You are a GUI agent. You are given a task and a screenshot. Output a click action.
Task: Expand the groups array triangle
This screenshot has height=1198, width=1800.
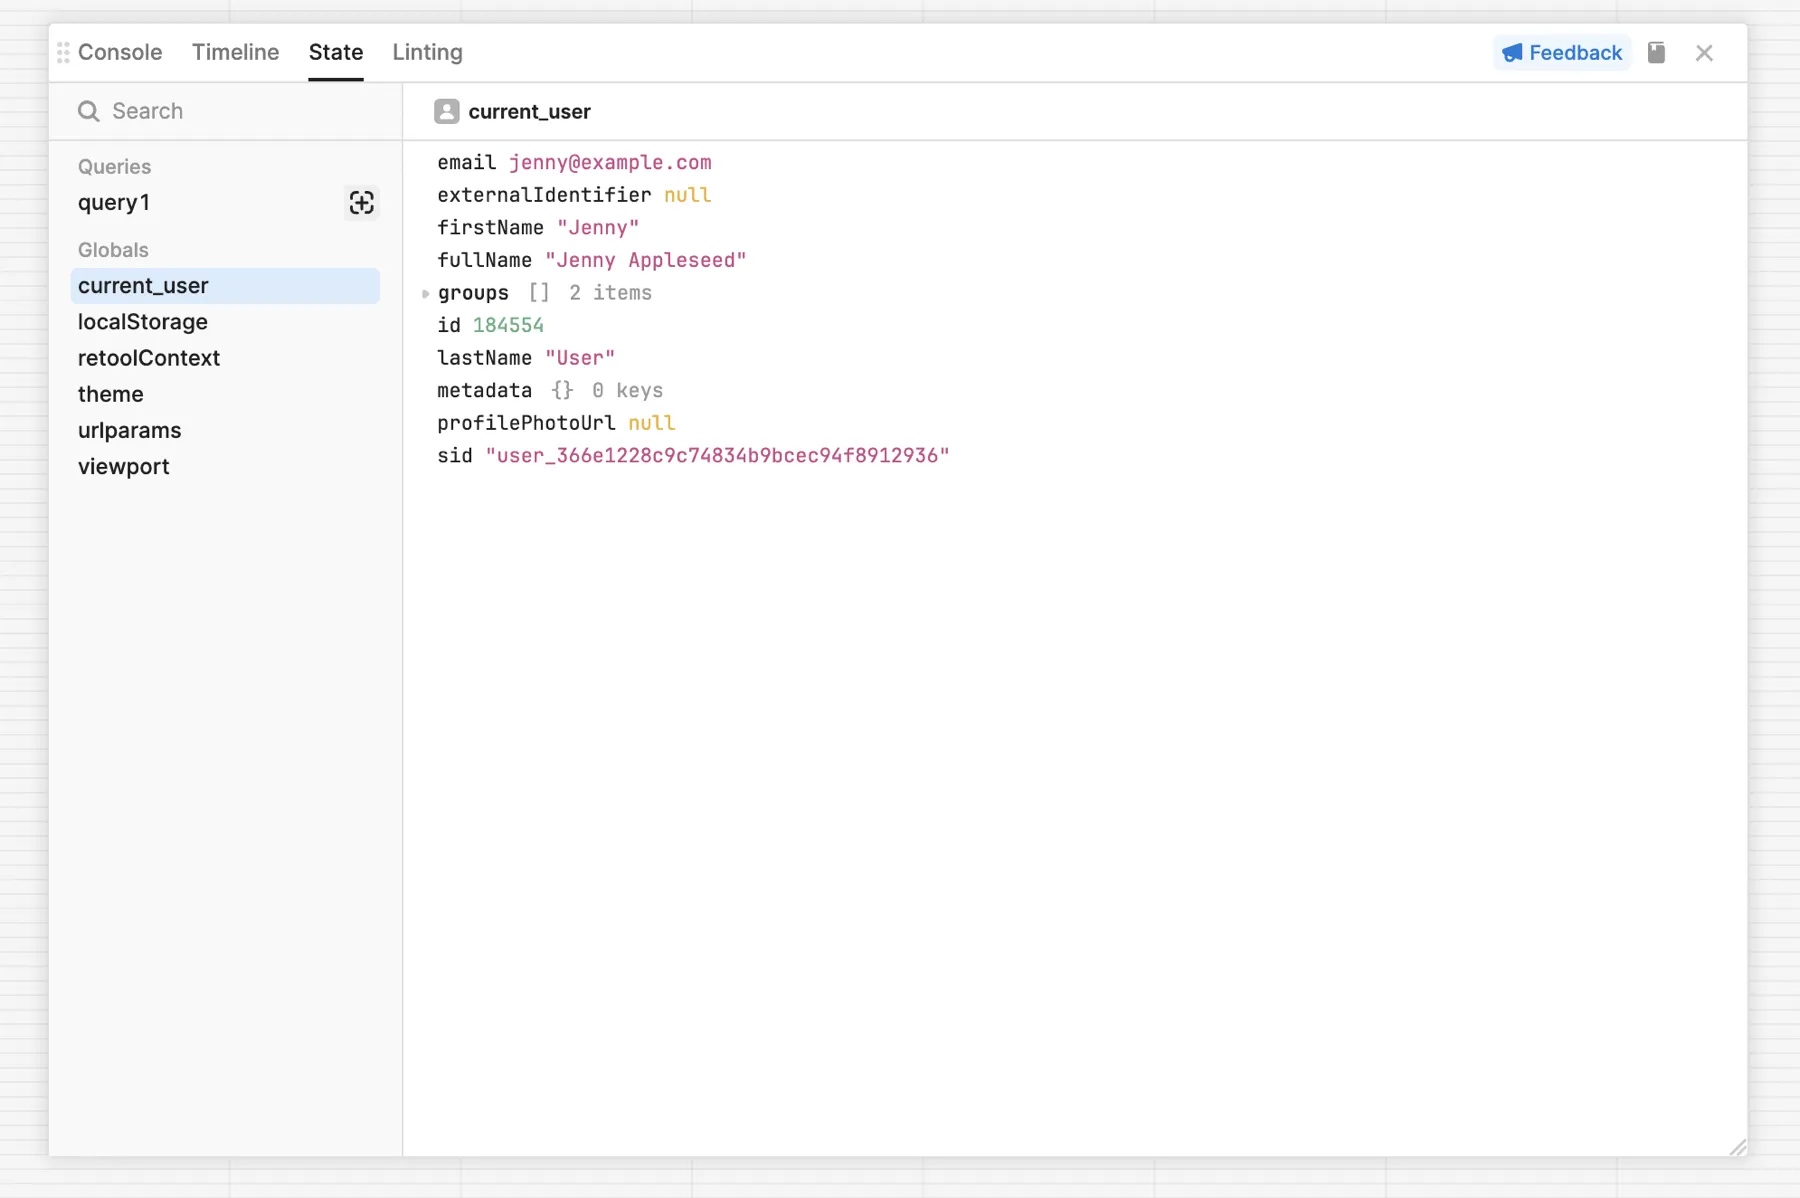coord(426,294)
